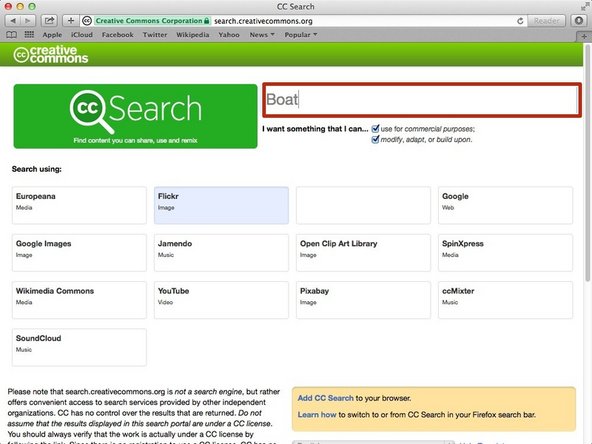Viewport: 592px width, 444px height.
Task: Click the CC Search magnifier banner
Action: coord(136,116)
